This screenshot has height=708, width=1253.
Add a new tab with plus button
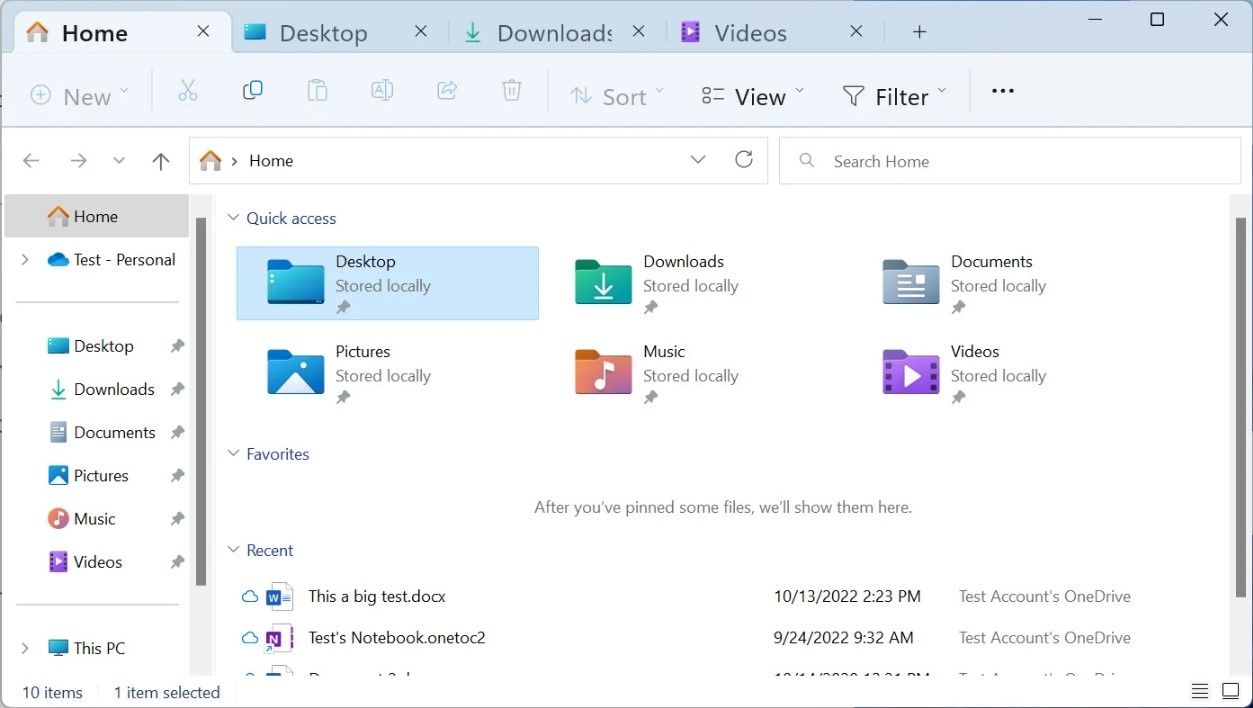click(920, 32)
